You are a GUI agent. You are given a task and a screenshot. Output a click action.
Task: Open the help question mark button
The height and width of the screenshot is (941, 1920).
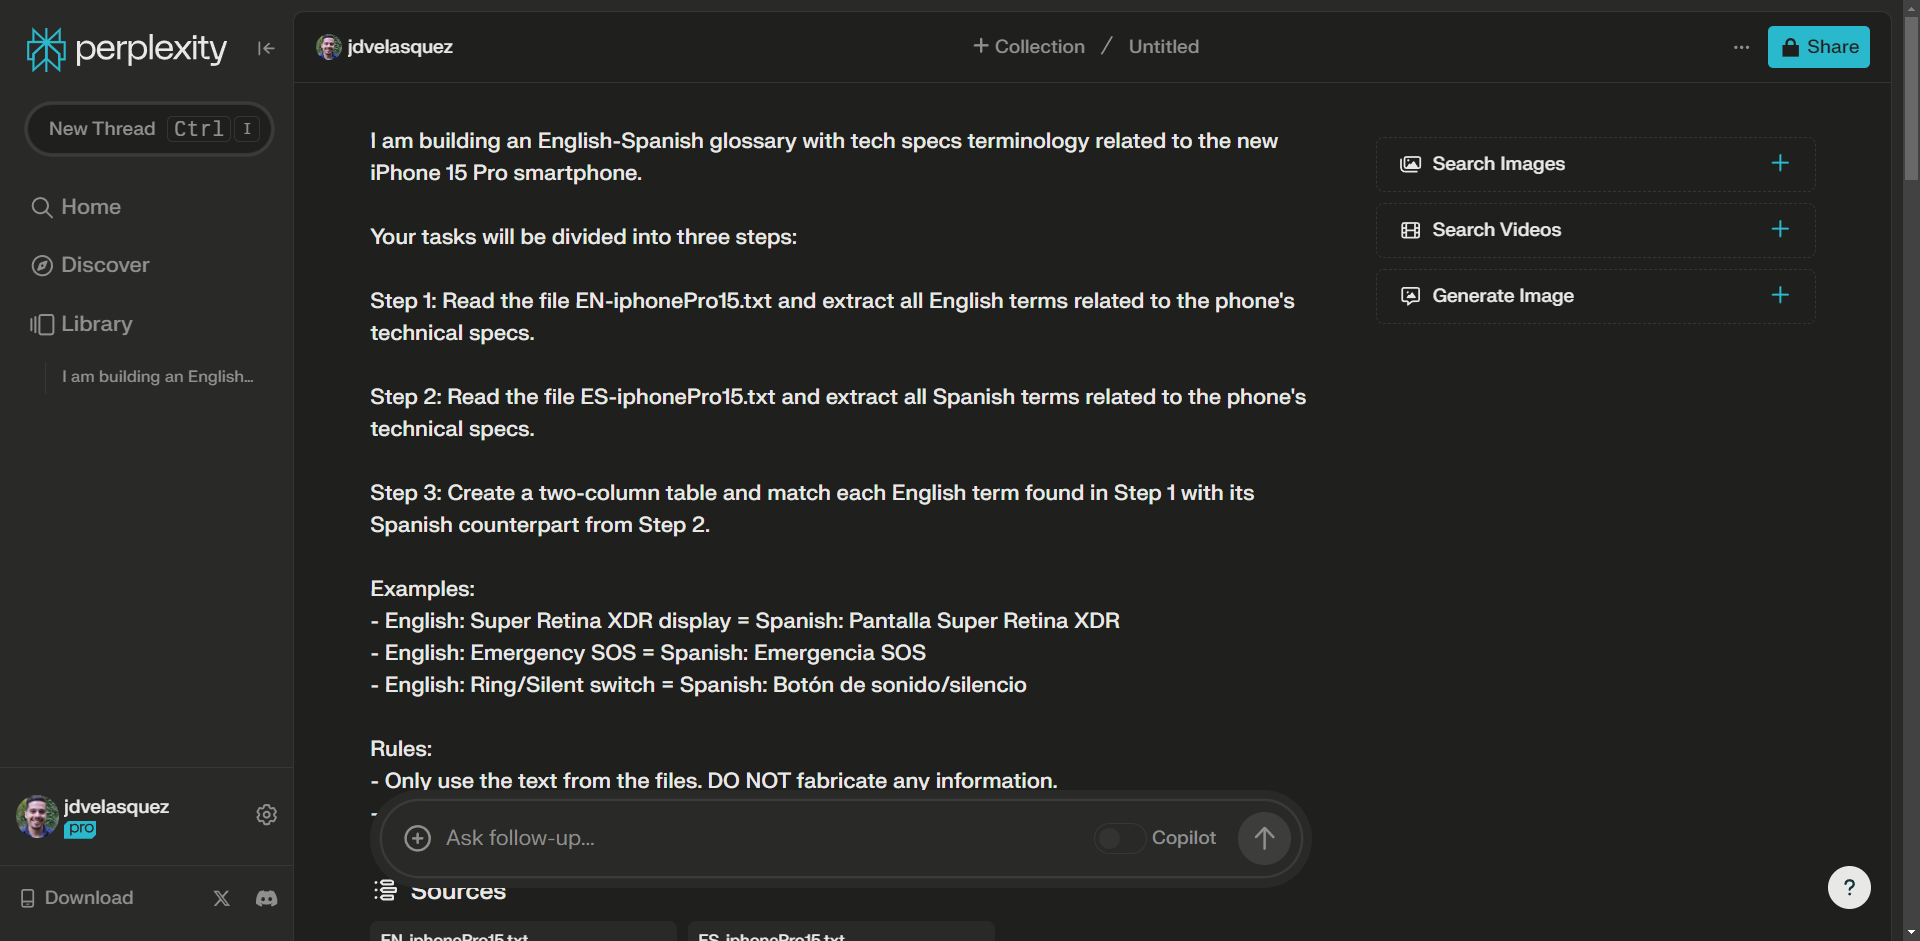coord(1849,887)
